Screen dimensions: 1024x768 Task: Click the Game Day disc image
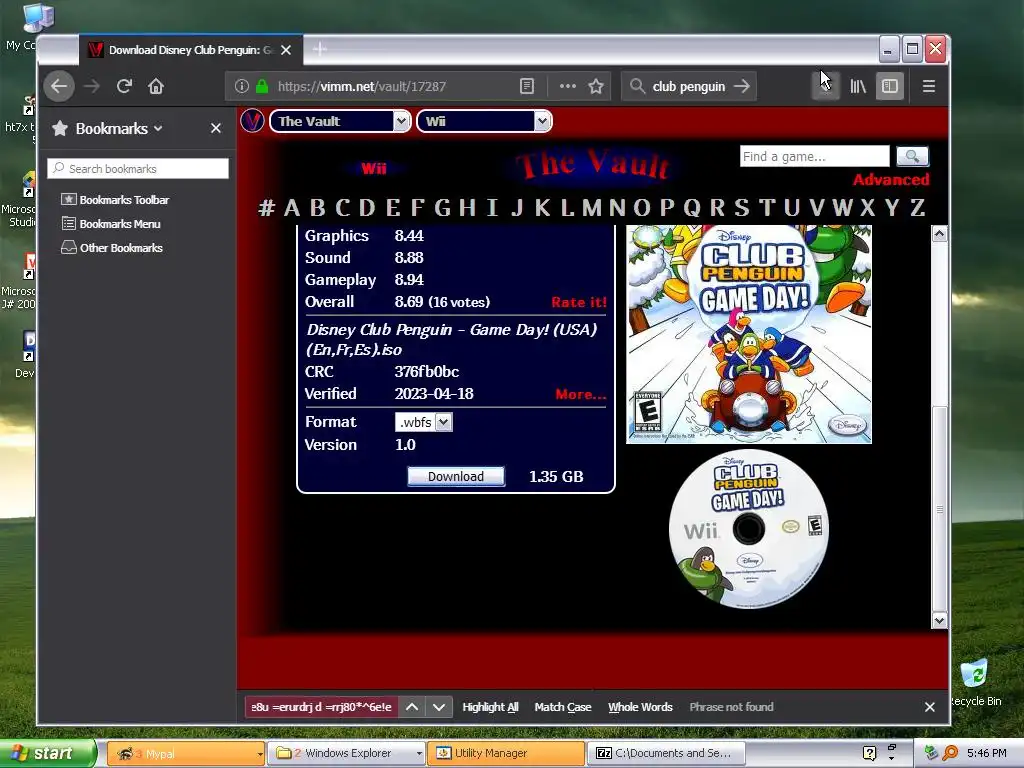click(749, 529)
